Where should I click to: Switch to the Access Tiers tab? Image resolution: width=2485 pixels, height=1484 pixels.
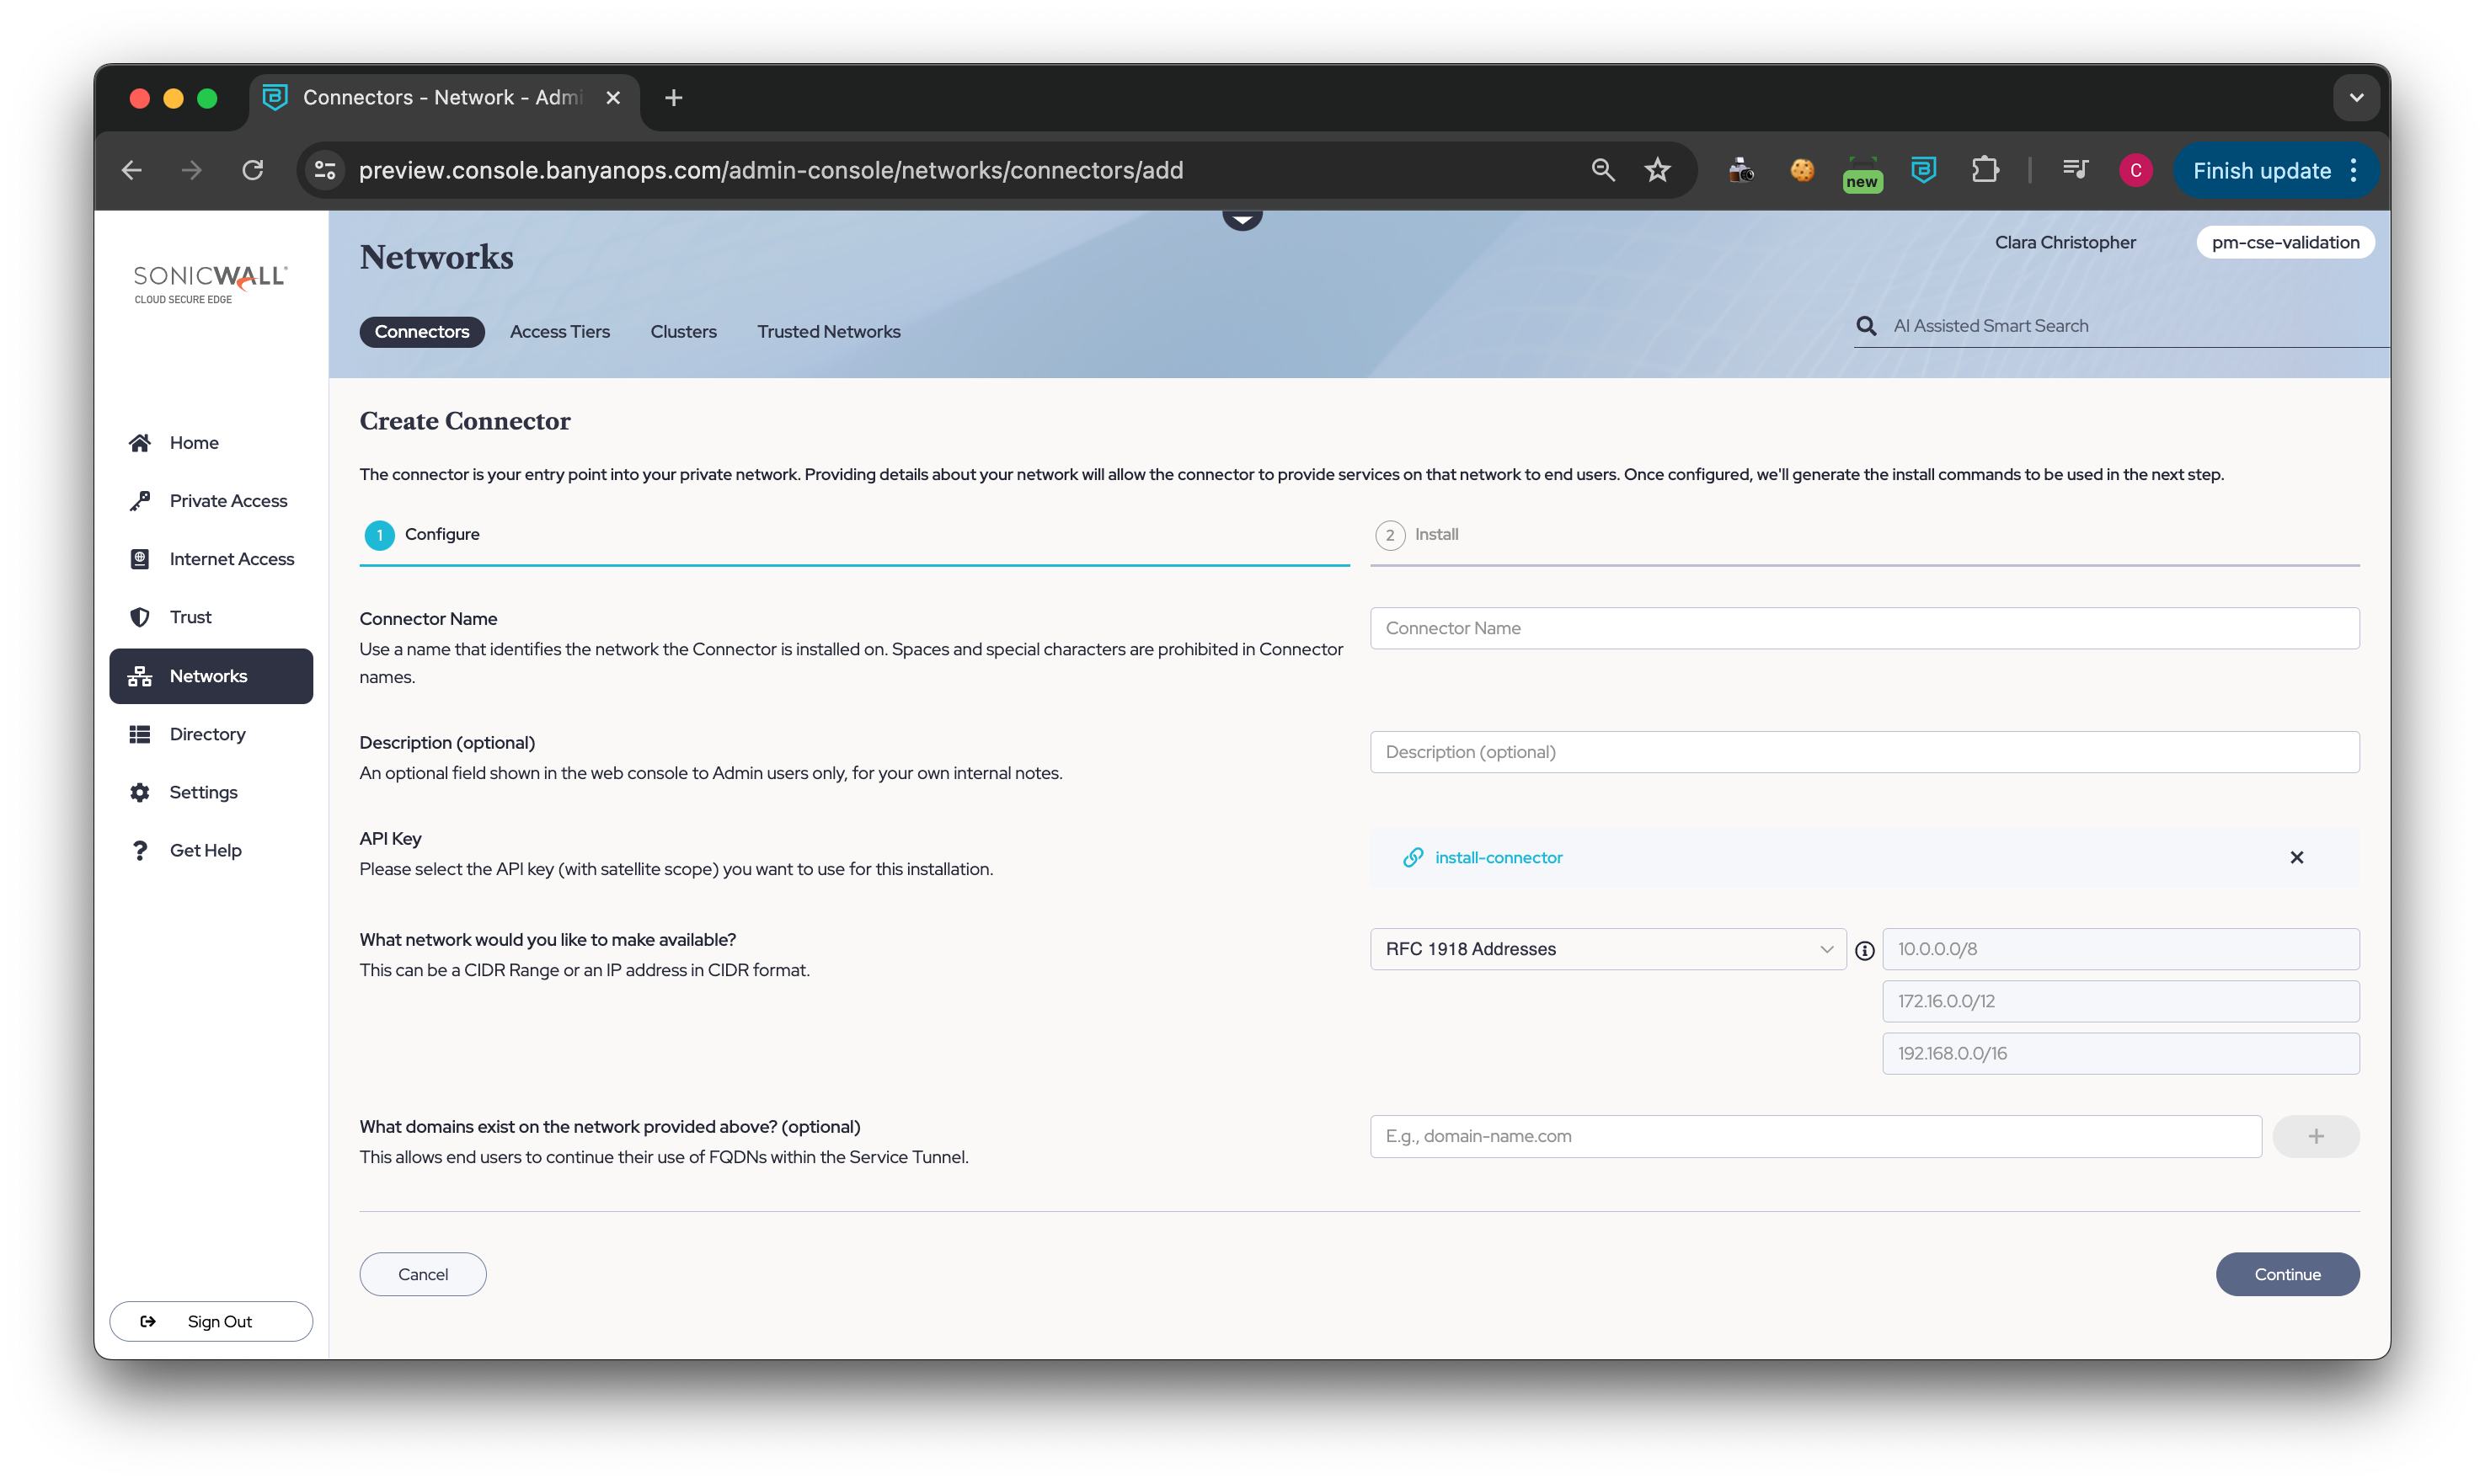click(x=559, y=332)
